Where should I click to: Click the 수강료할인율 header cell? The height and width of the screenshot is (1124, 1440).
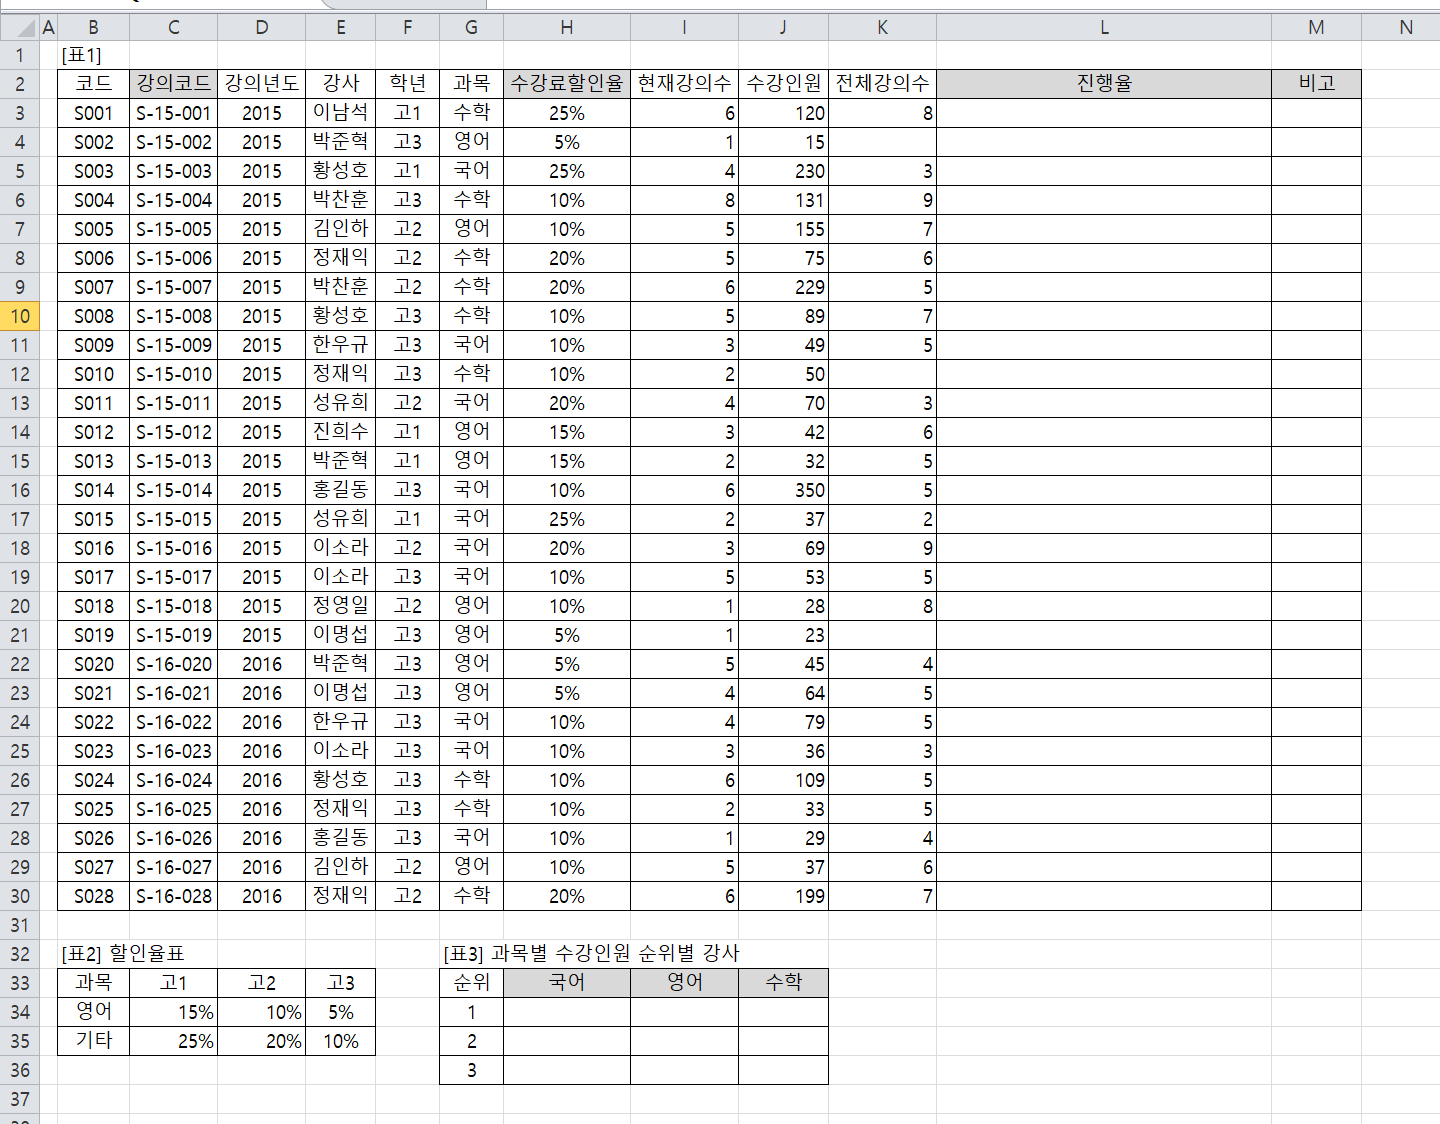[567, 84]
